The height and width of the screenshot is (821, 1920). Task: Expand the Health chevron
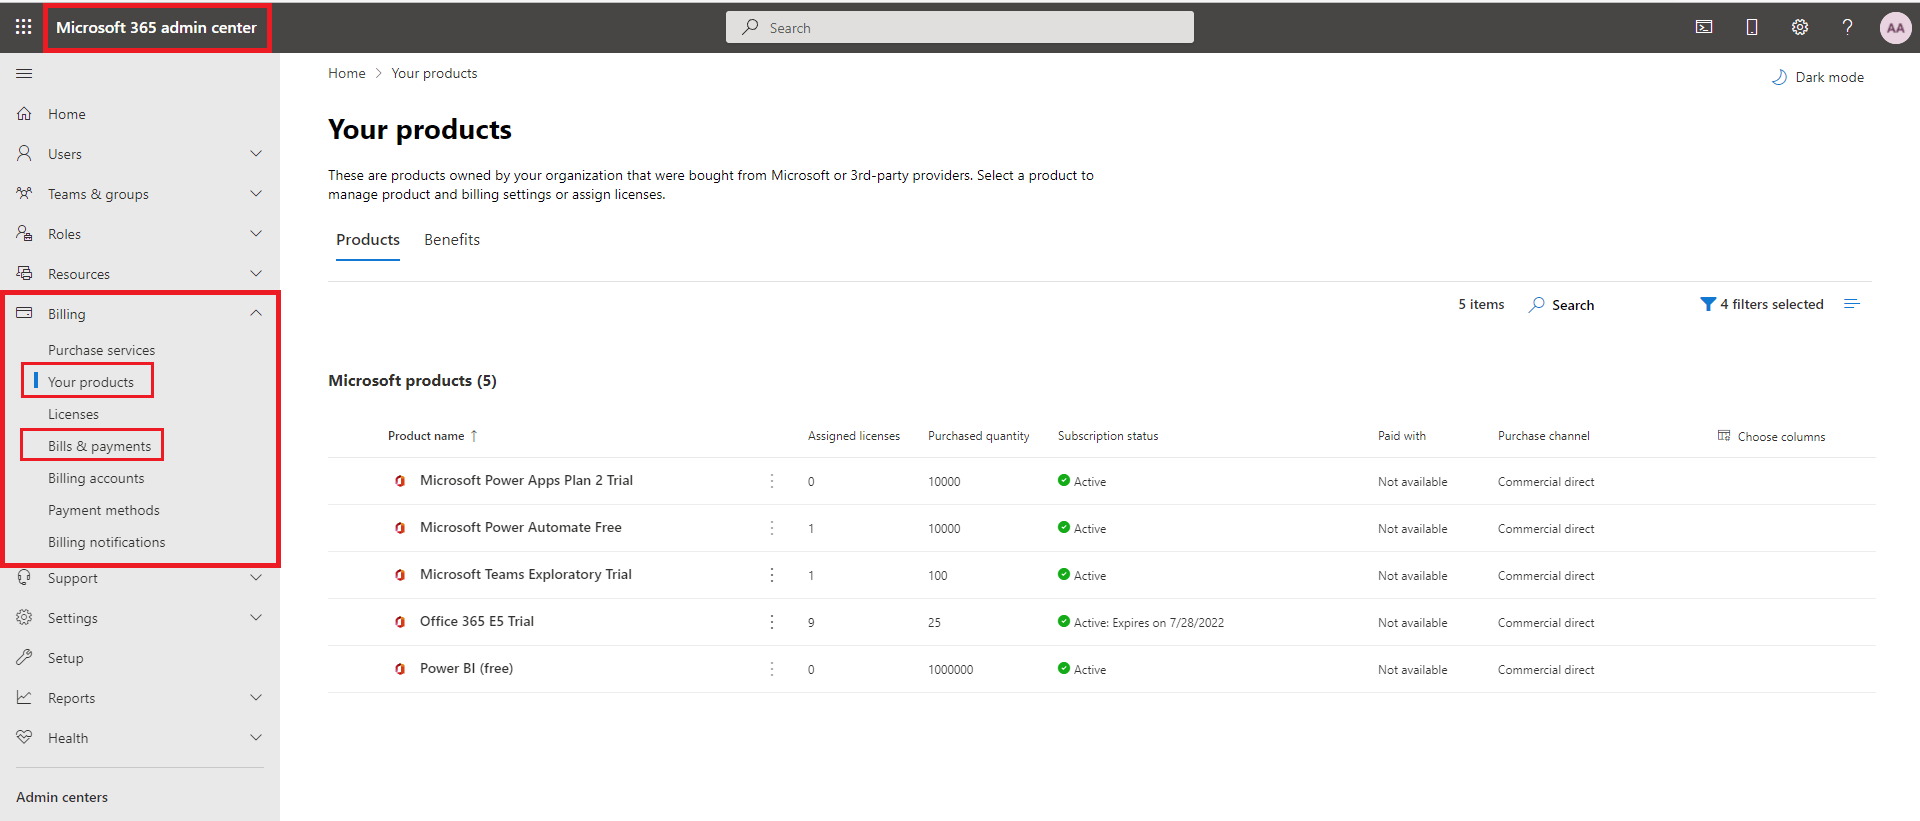coord(256,737)
